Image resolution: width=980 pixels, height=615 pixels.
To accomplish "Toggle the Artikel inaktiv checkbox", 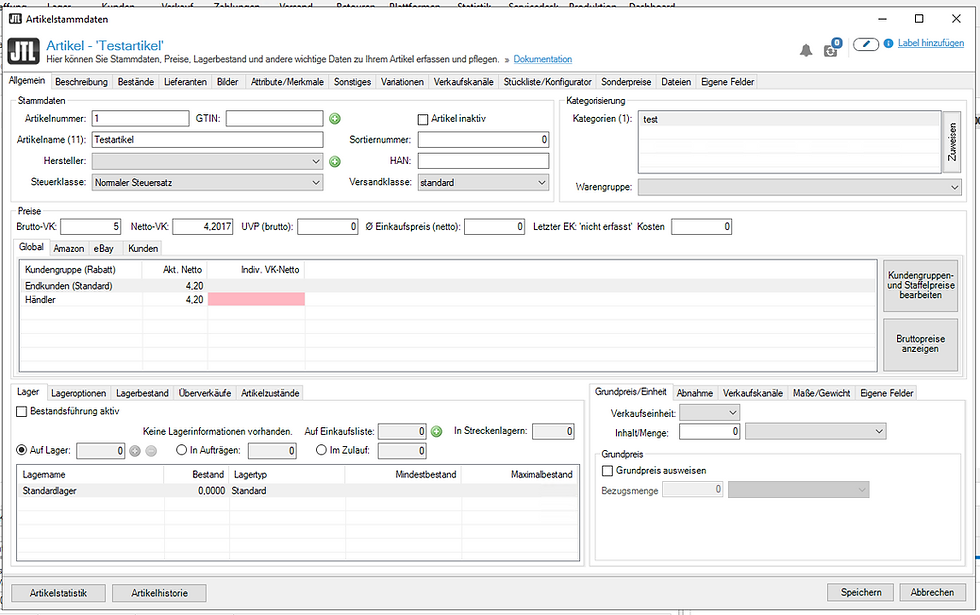I will (x=423, y=119).
